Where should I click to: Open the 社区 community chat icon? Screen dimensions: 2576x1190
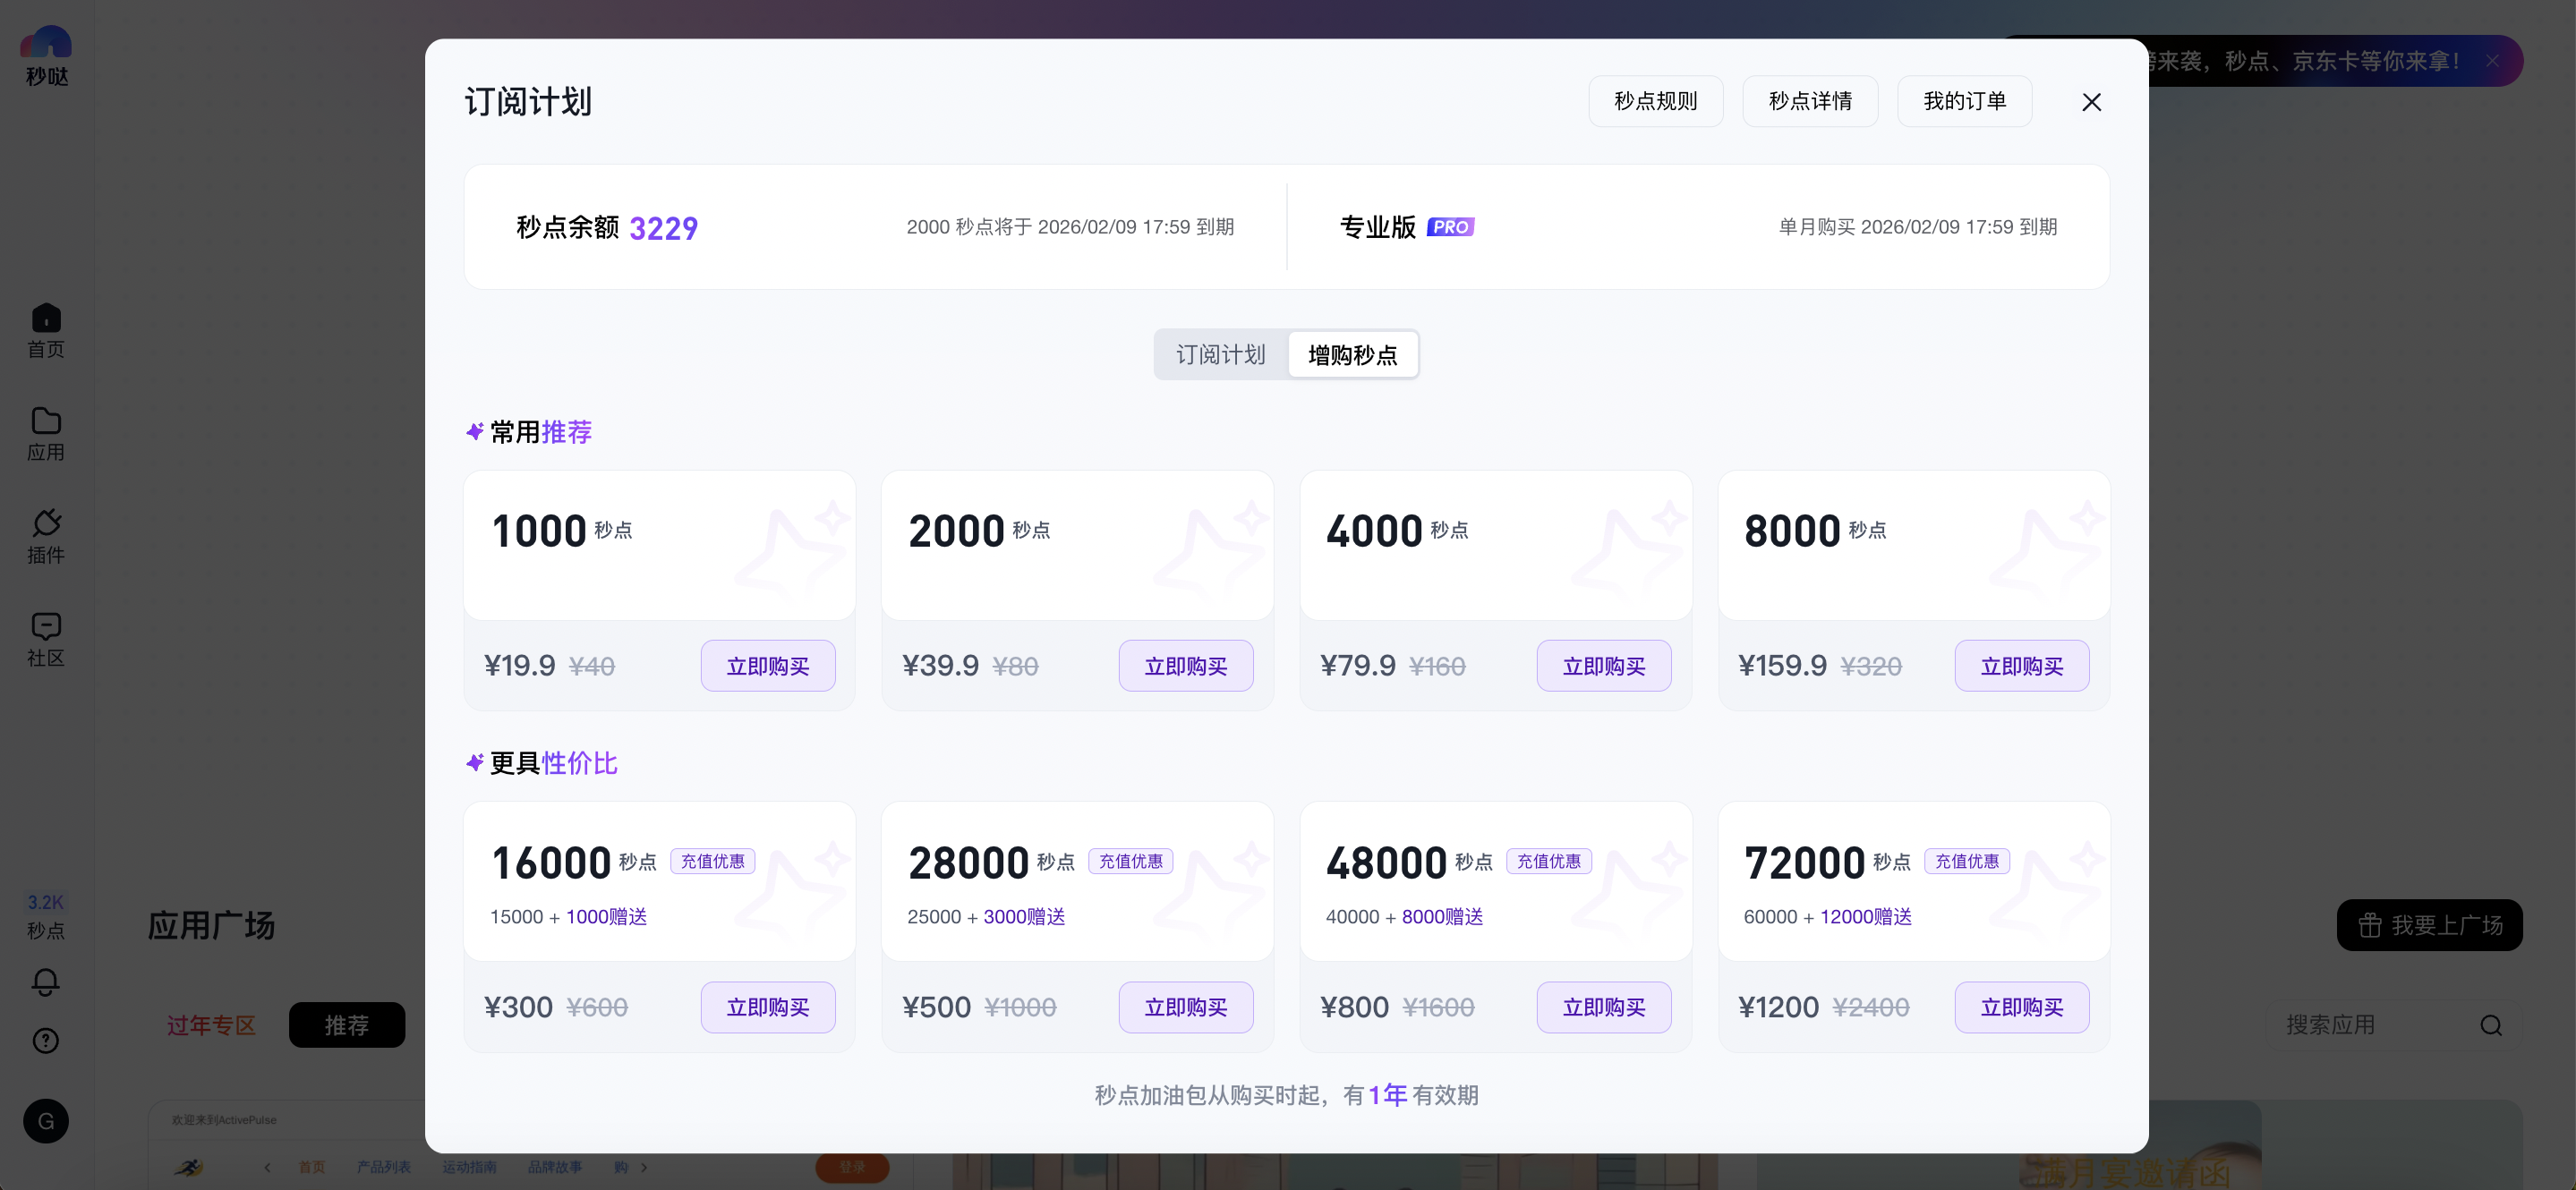point(46,626)
